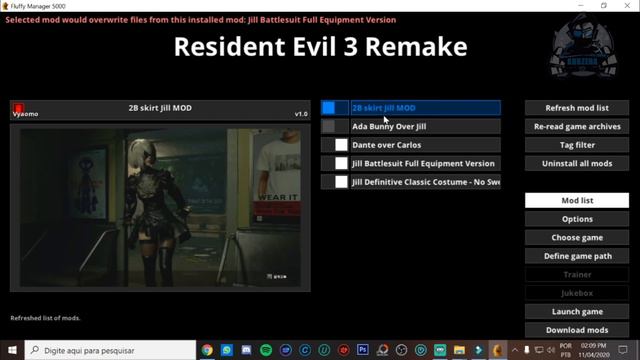Open WhatsApp from the taskbar
The image size is (640, 360).
pyautogui.click(x=227, y=350)
